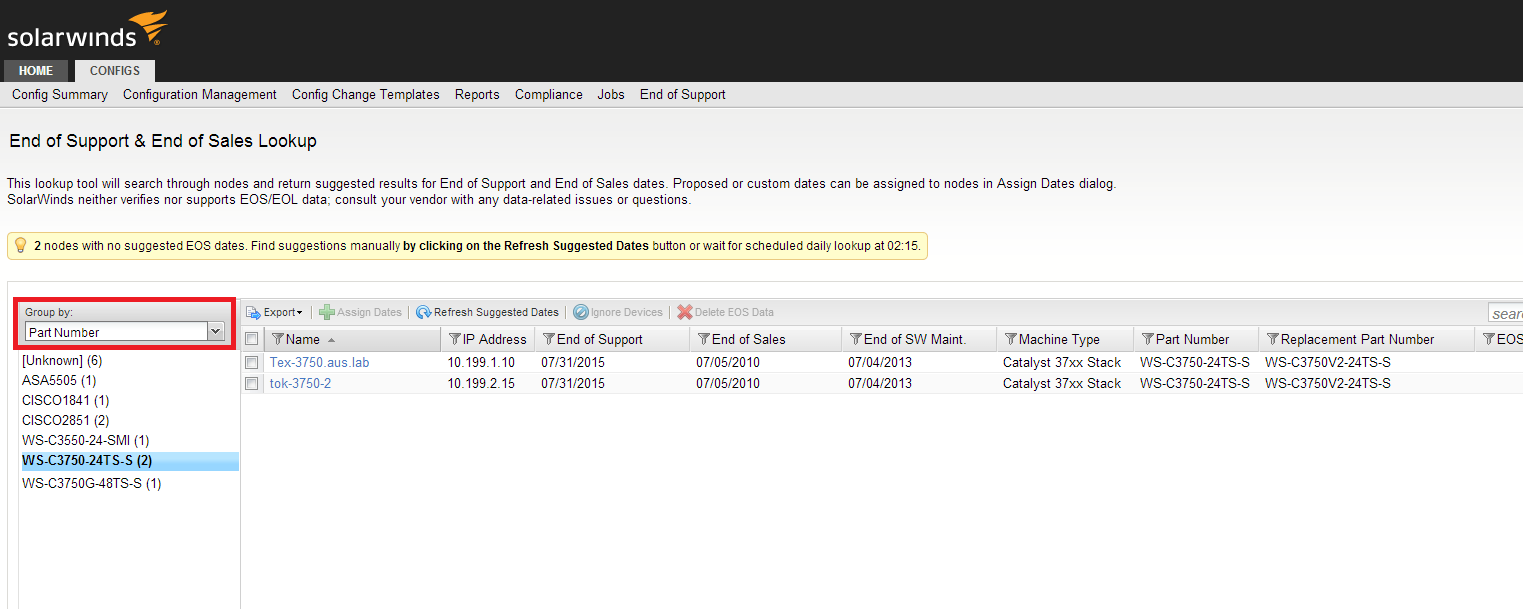Open the tok-3750-2 node link

(x=300, y=383)
